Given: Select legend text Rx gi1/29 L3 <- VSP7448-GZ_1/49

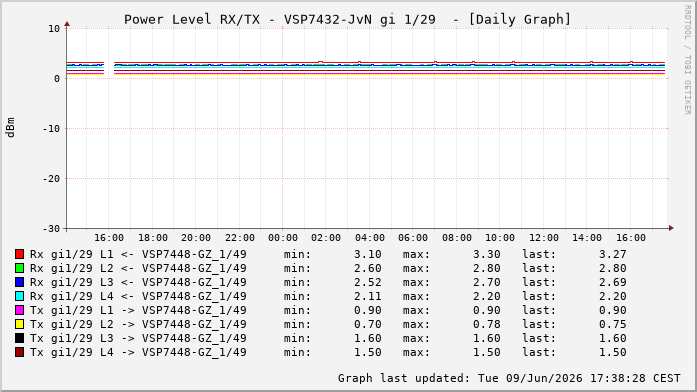Looking at the screenshot, I should (138, 282).
